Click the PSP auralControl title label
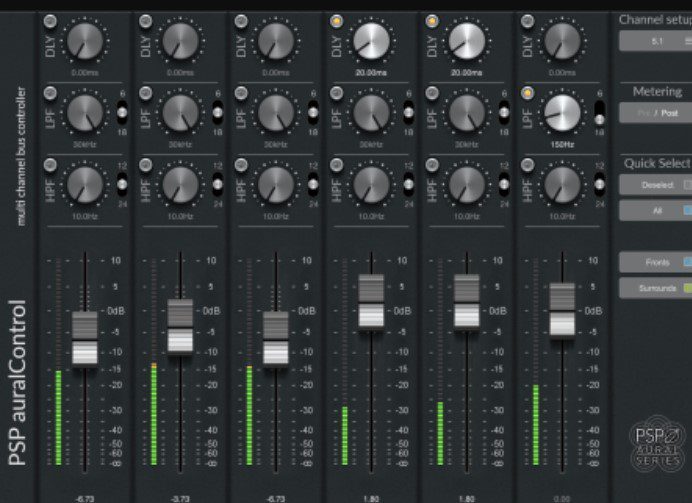The image size is (692, 503). point(18,383)
